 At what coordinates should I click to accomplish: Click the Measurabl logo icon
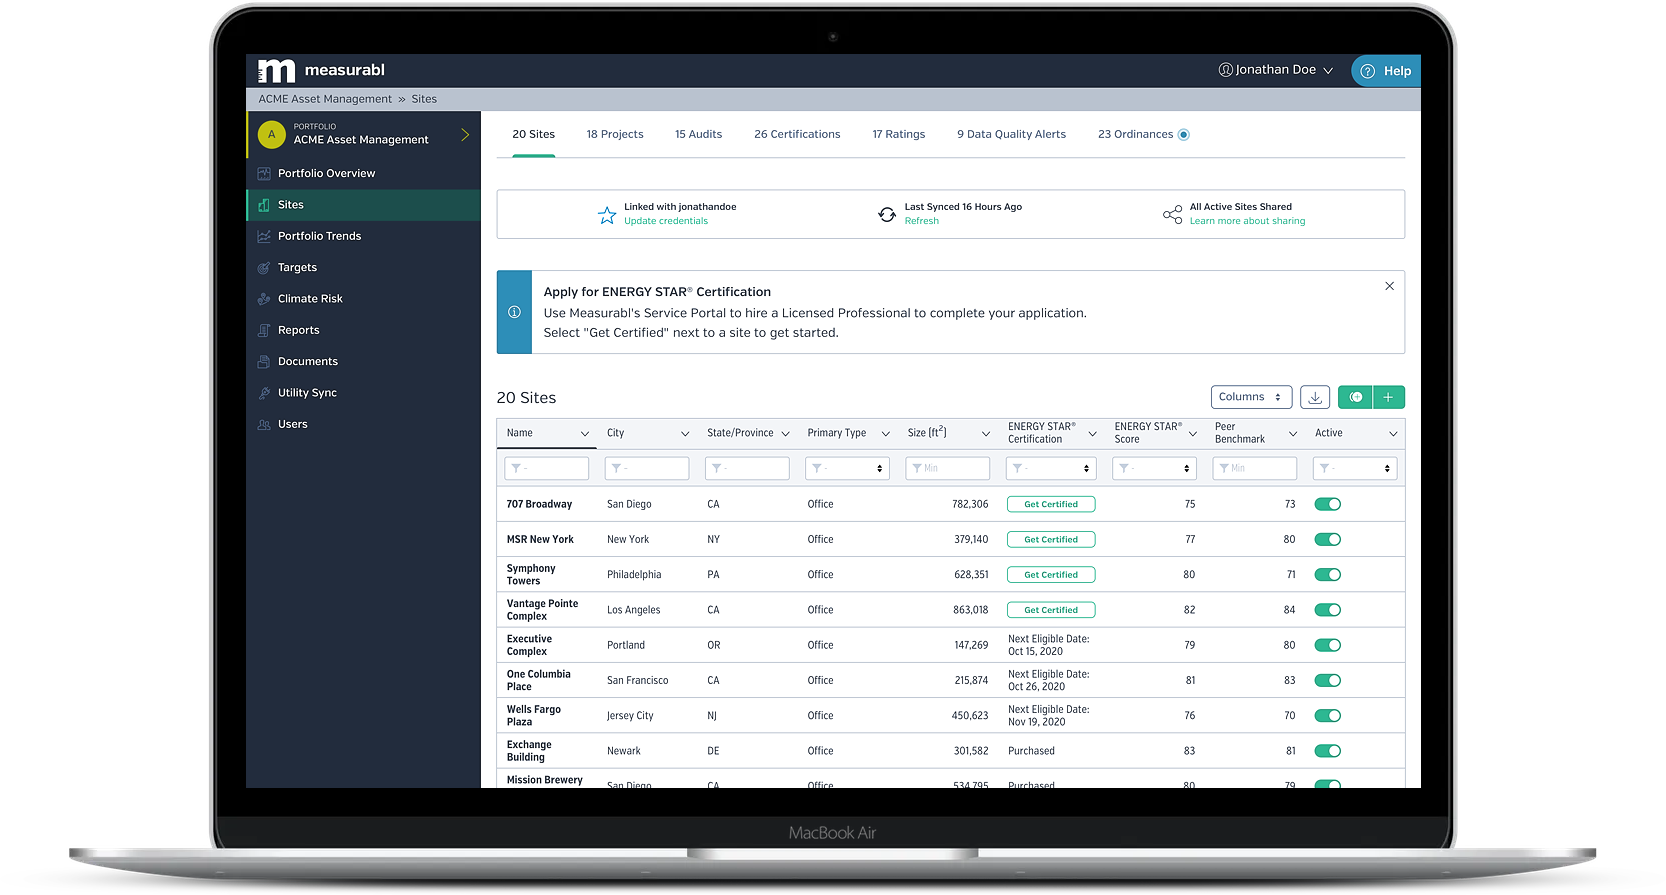276,70
